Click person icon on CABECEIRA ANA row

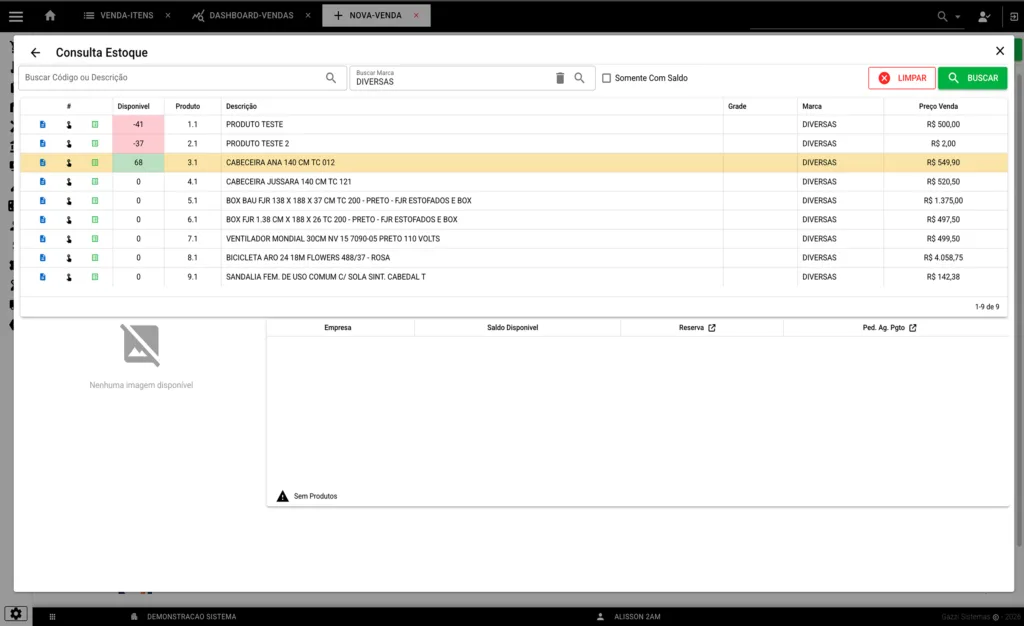(68, 162)
